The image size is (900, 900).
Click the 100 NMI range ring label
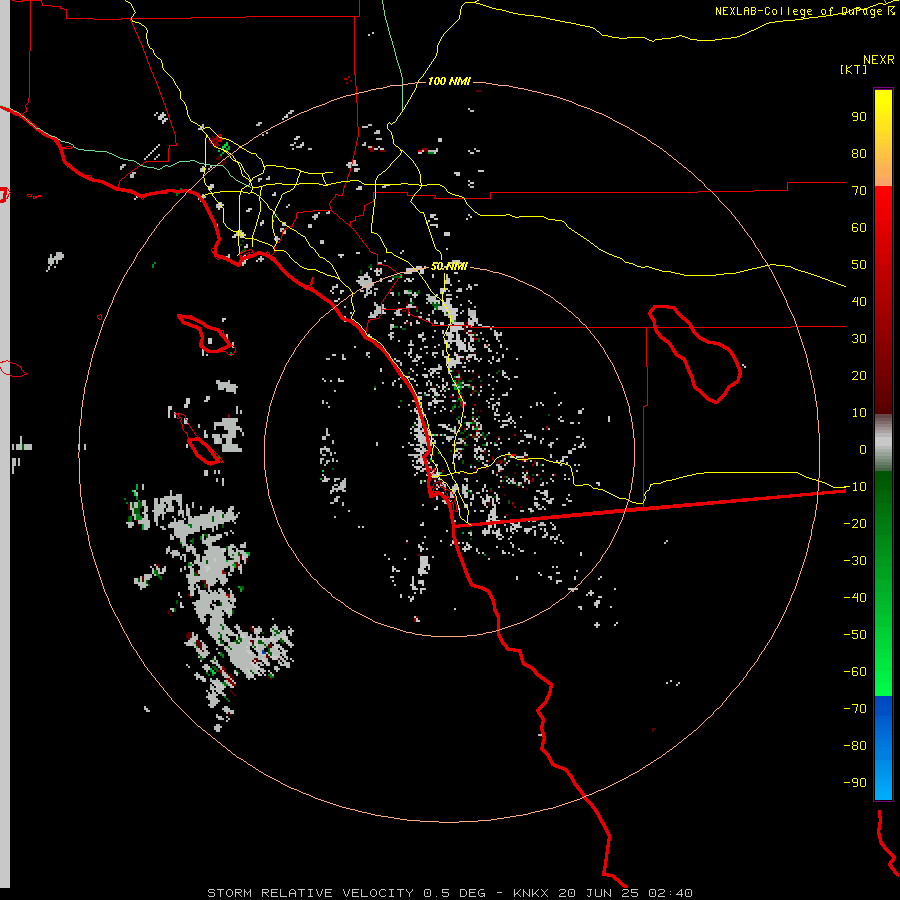(x=449, y=82)
